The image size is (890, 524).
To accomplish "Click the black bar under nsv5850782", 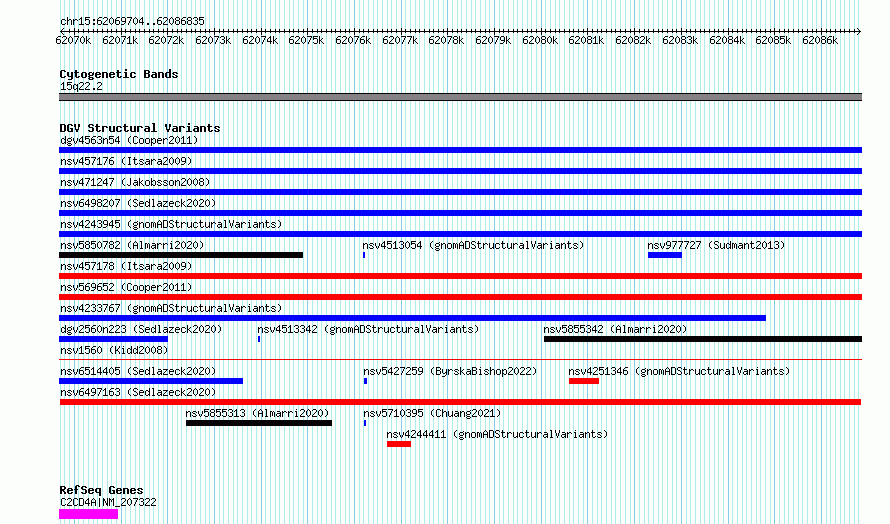I will pyautogui.click(x=181, y=255).
